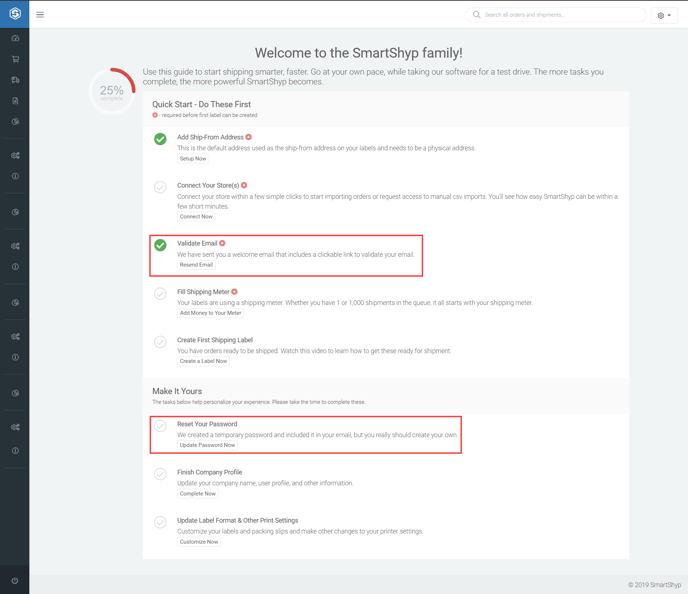Open the gear settings dropdown
Screen dimensions: 688x594
[x=664, y=15]
